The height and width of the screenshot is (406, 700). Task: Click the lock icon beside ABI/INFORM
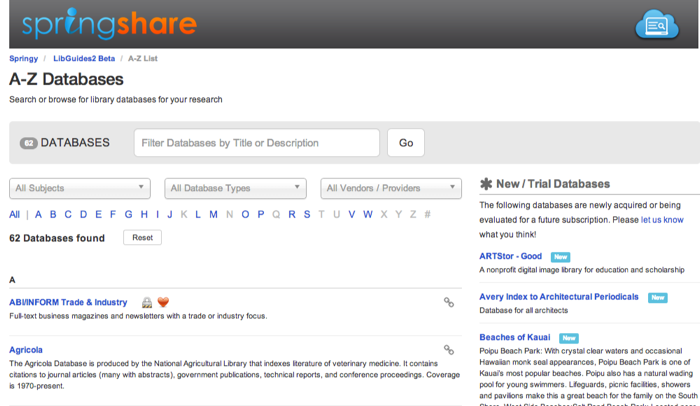[147, 303]
